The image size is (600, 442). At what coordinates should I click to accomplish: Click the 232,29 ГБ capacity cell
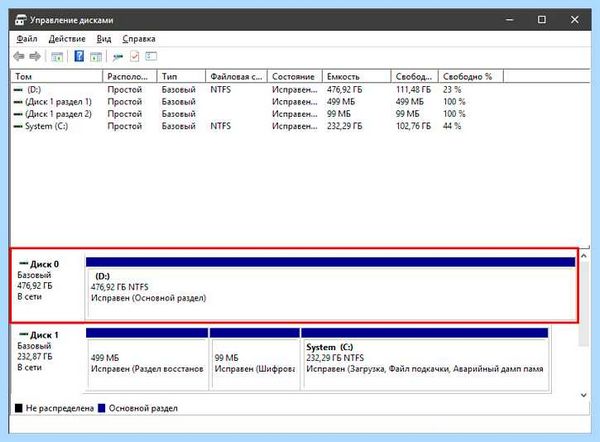[x=345, y=126]
